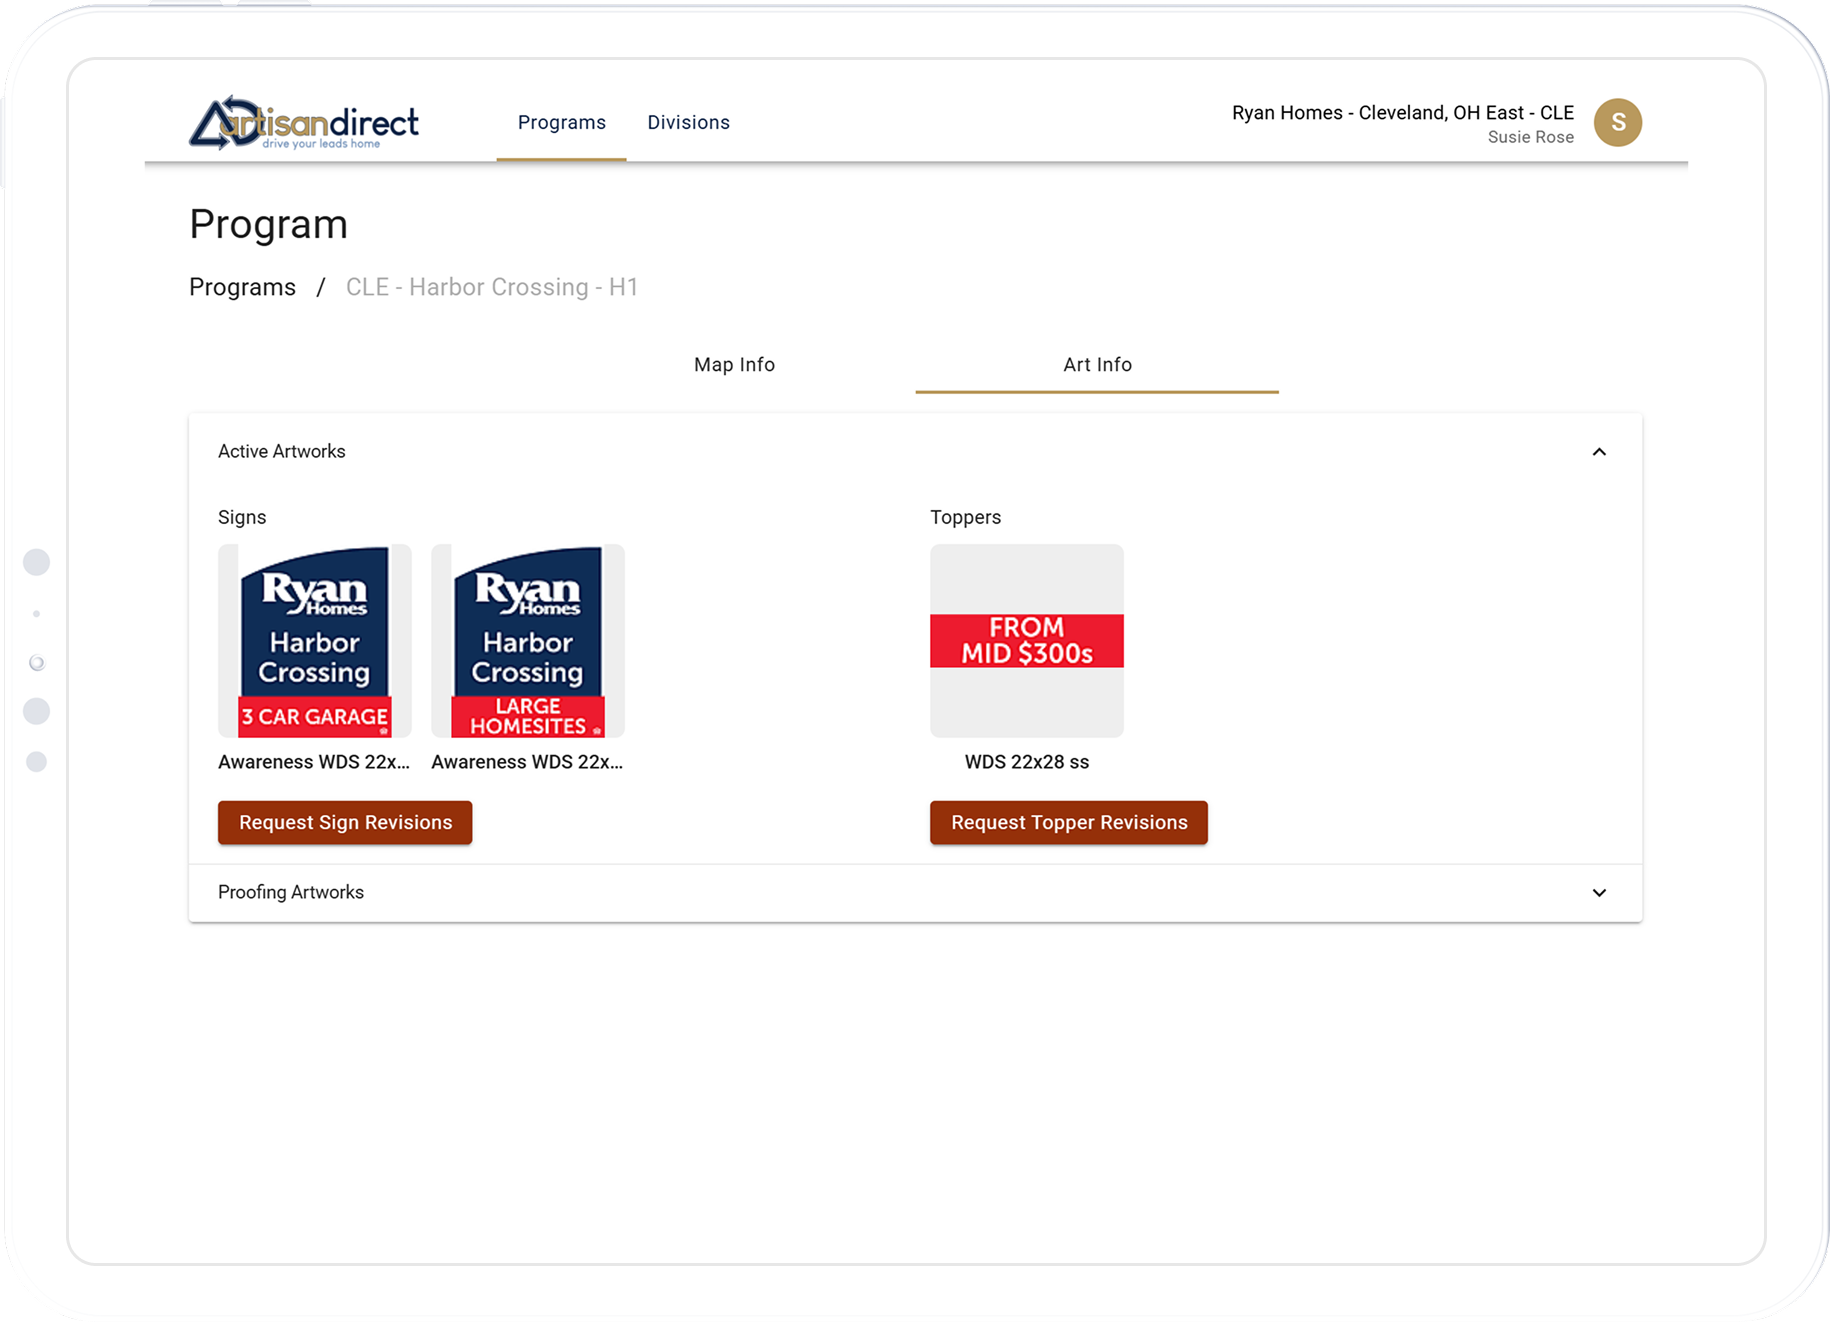Viewport: 1830px width, 1322px height.
Task: Click the Awareness WDS 22x truncated title
Action: 314,761
